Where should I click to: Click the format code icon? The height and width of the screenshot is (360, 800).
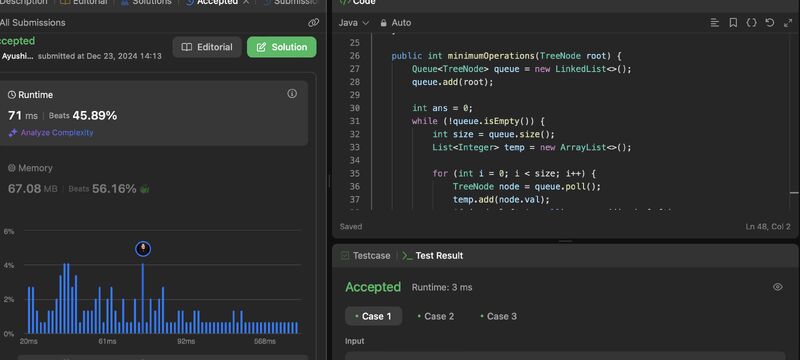(x=715, y=23)
